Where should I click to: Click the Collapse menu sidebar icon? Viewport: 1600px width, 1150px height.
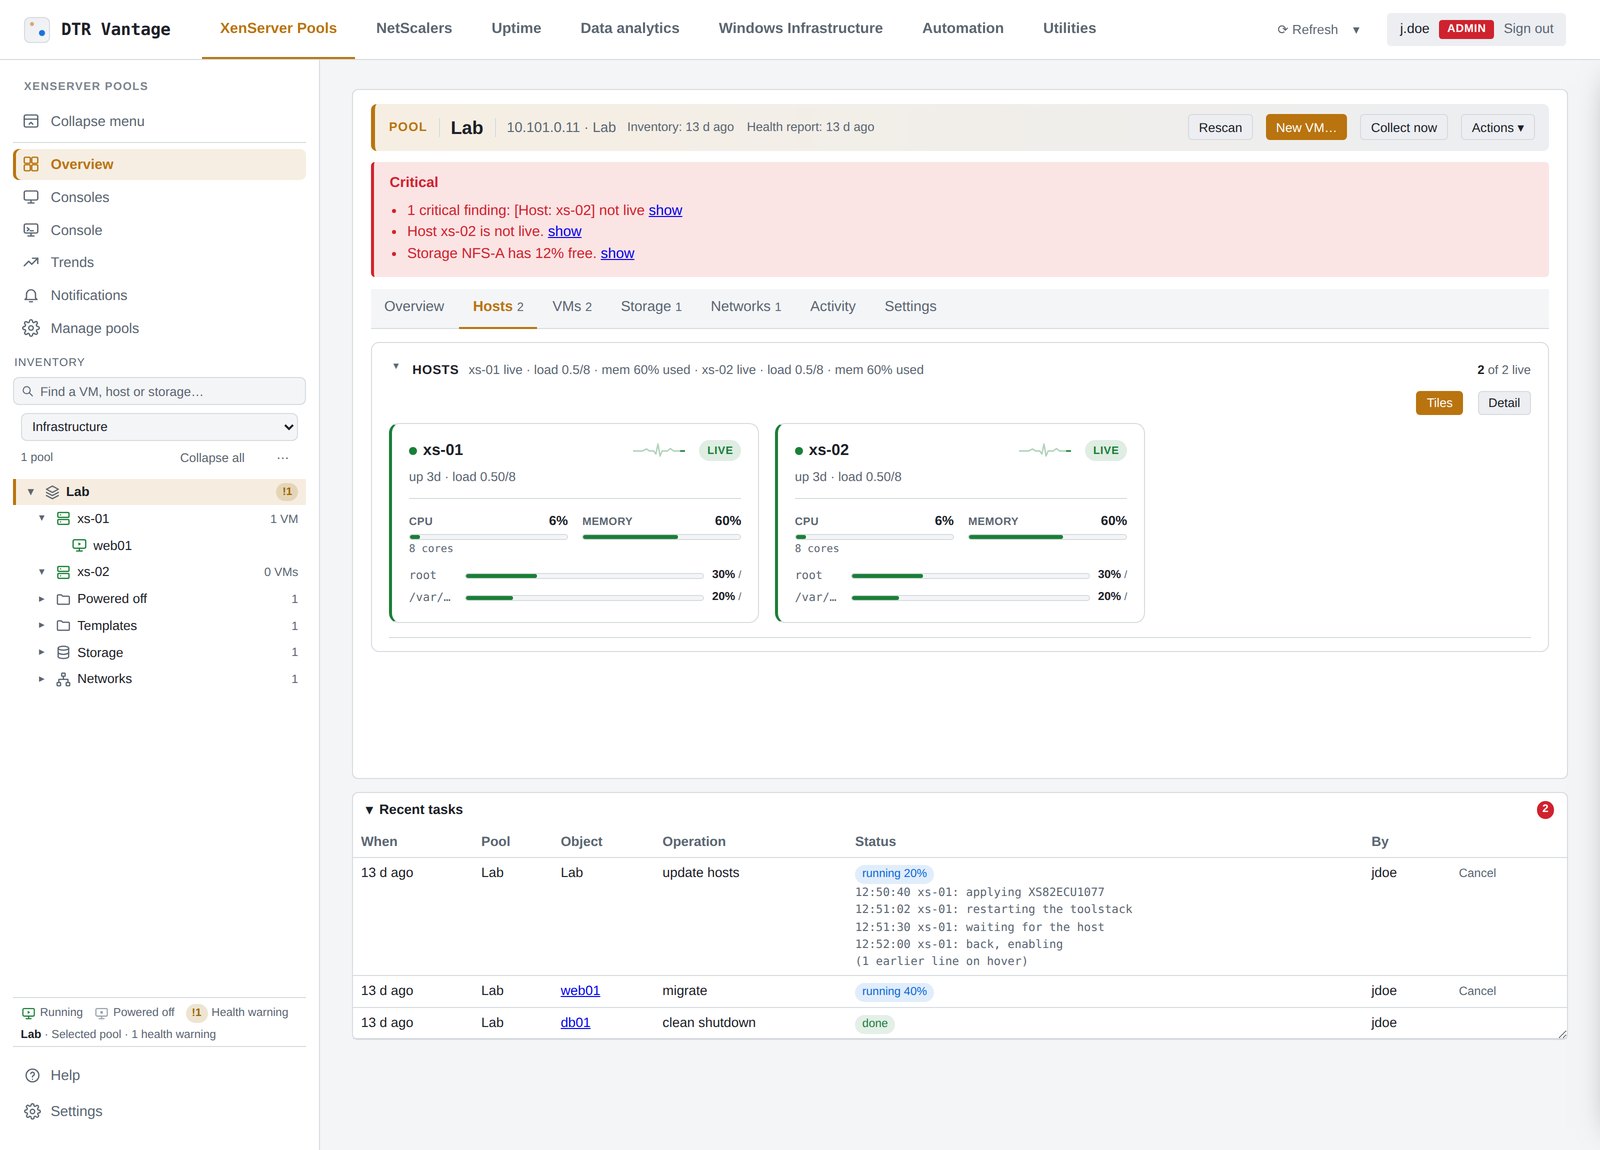click(31, 121)
